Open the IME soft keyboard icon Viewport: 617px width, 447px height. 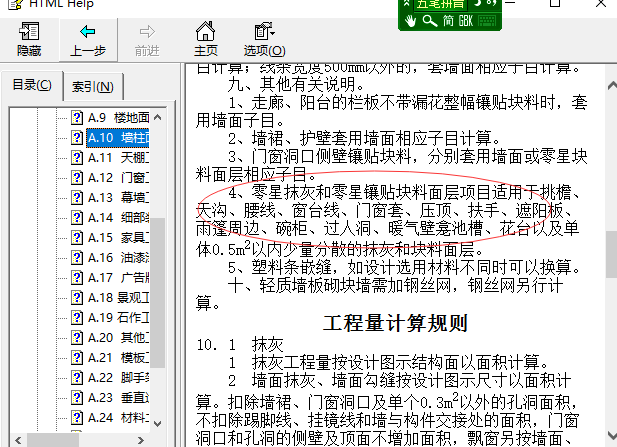[487, 21]
